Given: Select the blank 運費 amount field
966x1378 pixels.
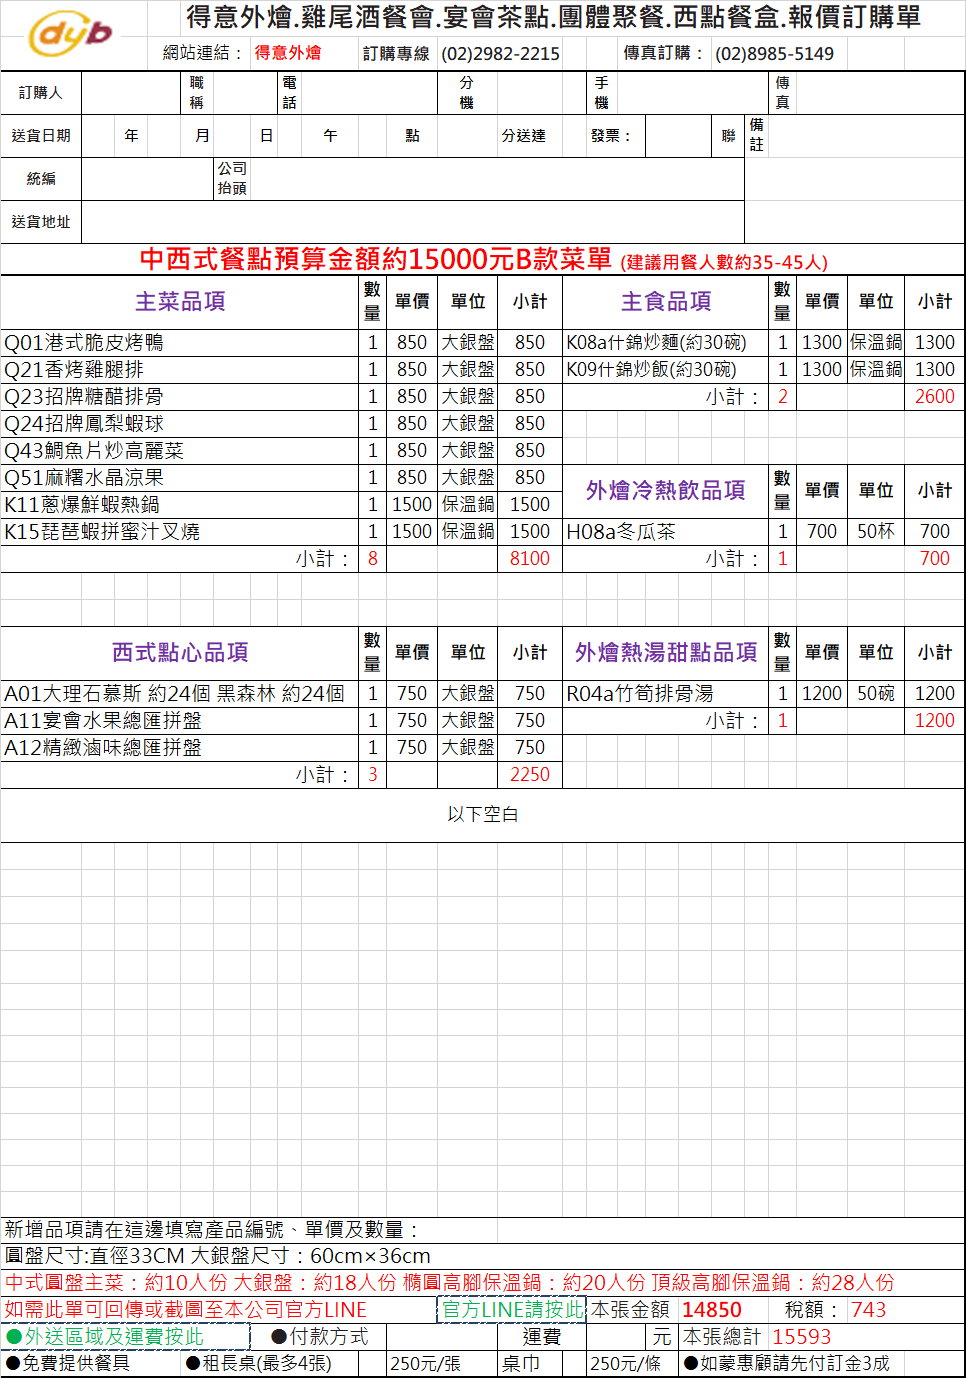Looking at the screenshot, I should click(x=618, y=1336).
